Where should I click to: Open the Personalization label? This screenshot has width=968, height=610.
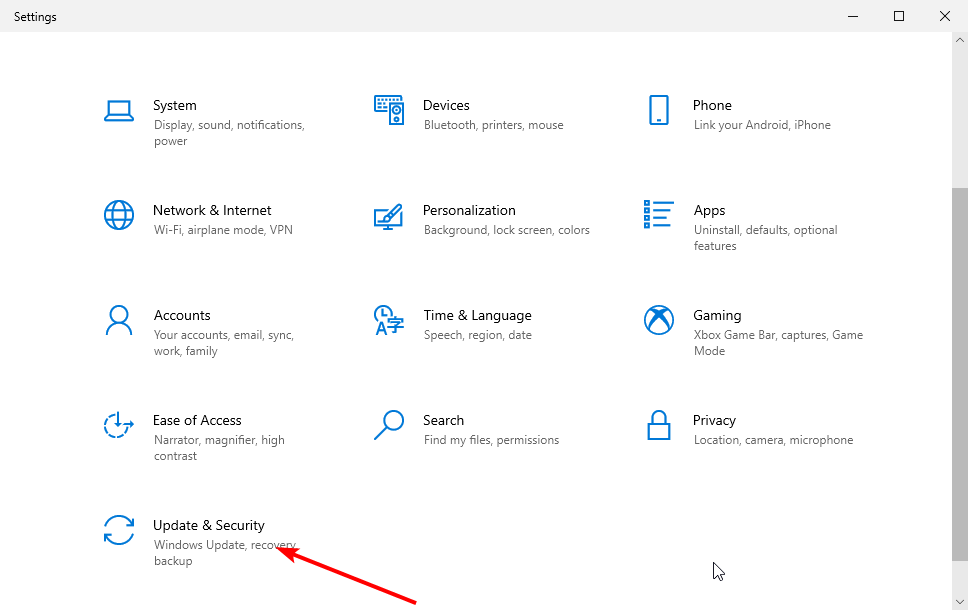click(x=469, y=210)
